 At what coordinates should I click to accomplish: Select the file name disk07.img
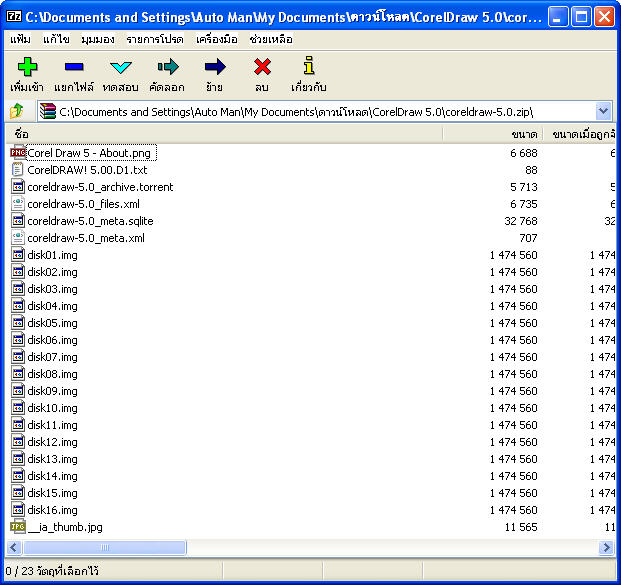point(52,357)
